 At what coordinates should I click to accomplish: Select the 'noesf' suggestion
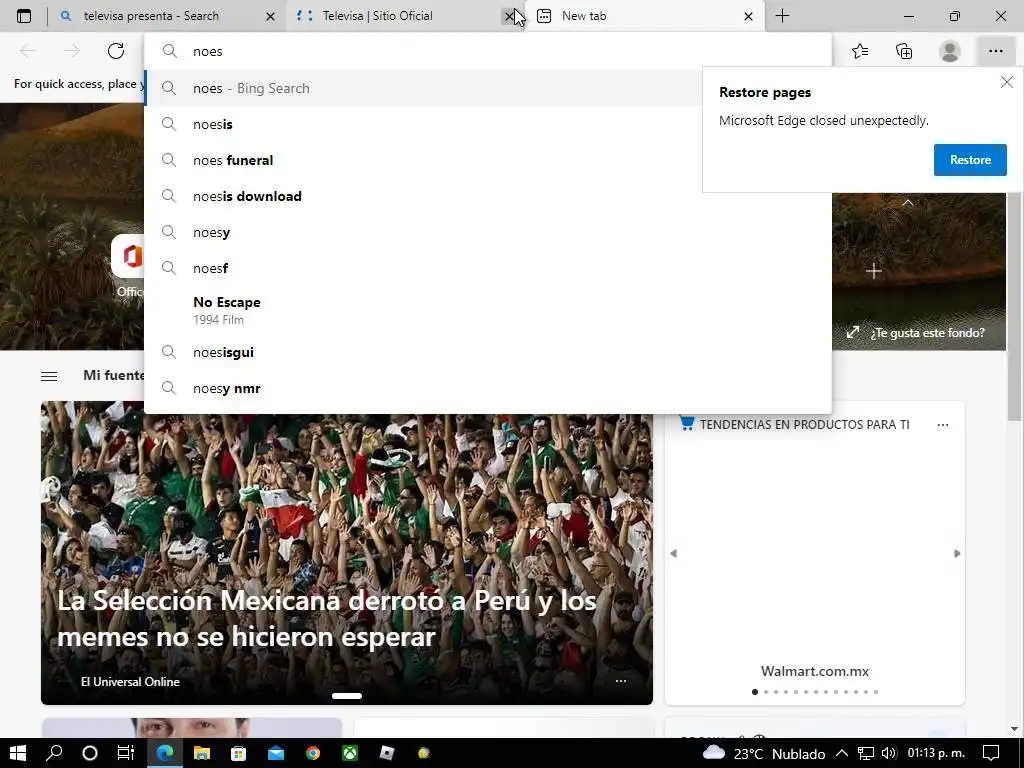coord(488,268)
